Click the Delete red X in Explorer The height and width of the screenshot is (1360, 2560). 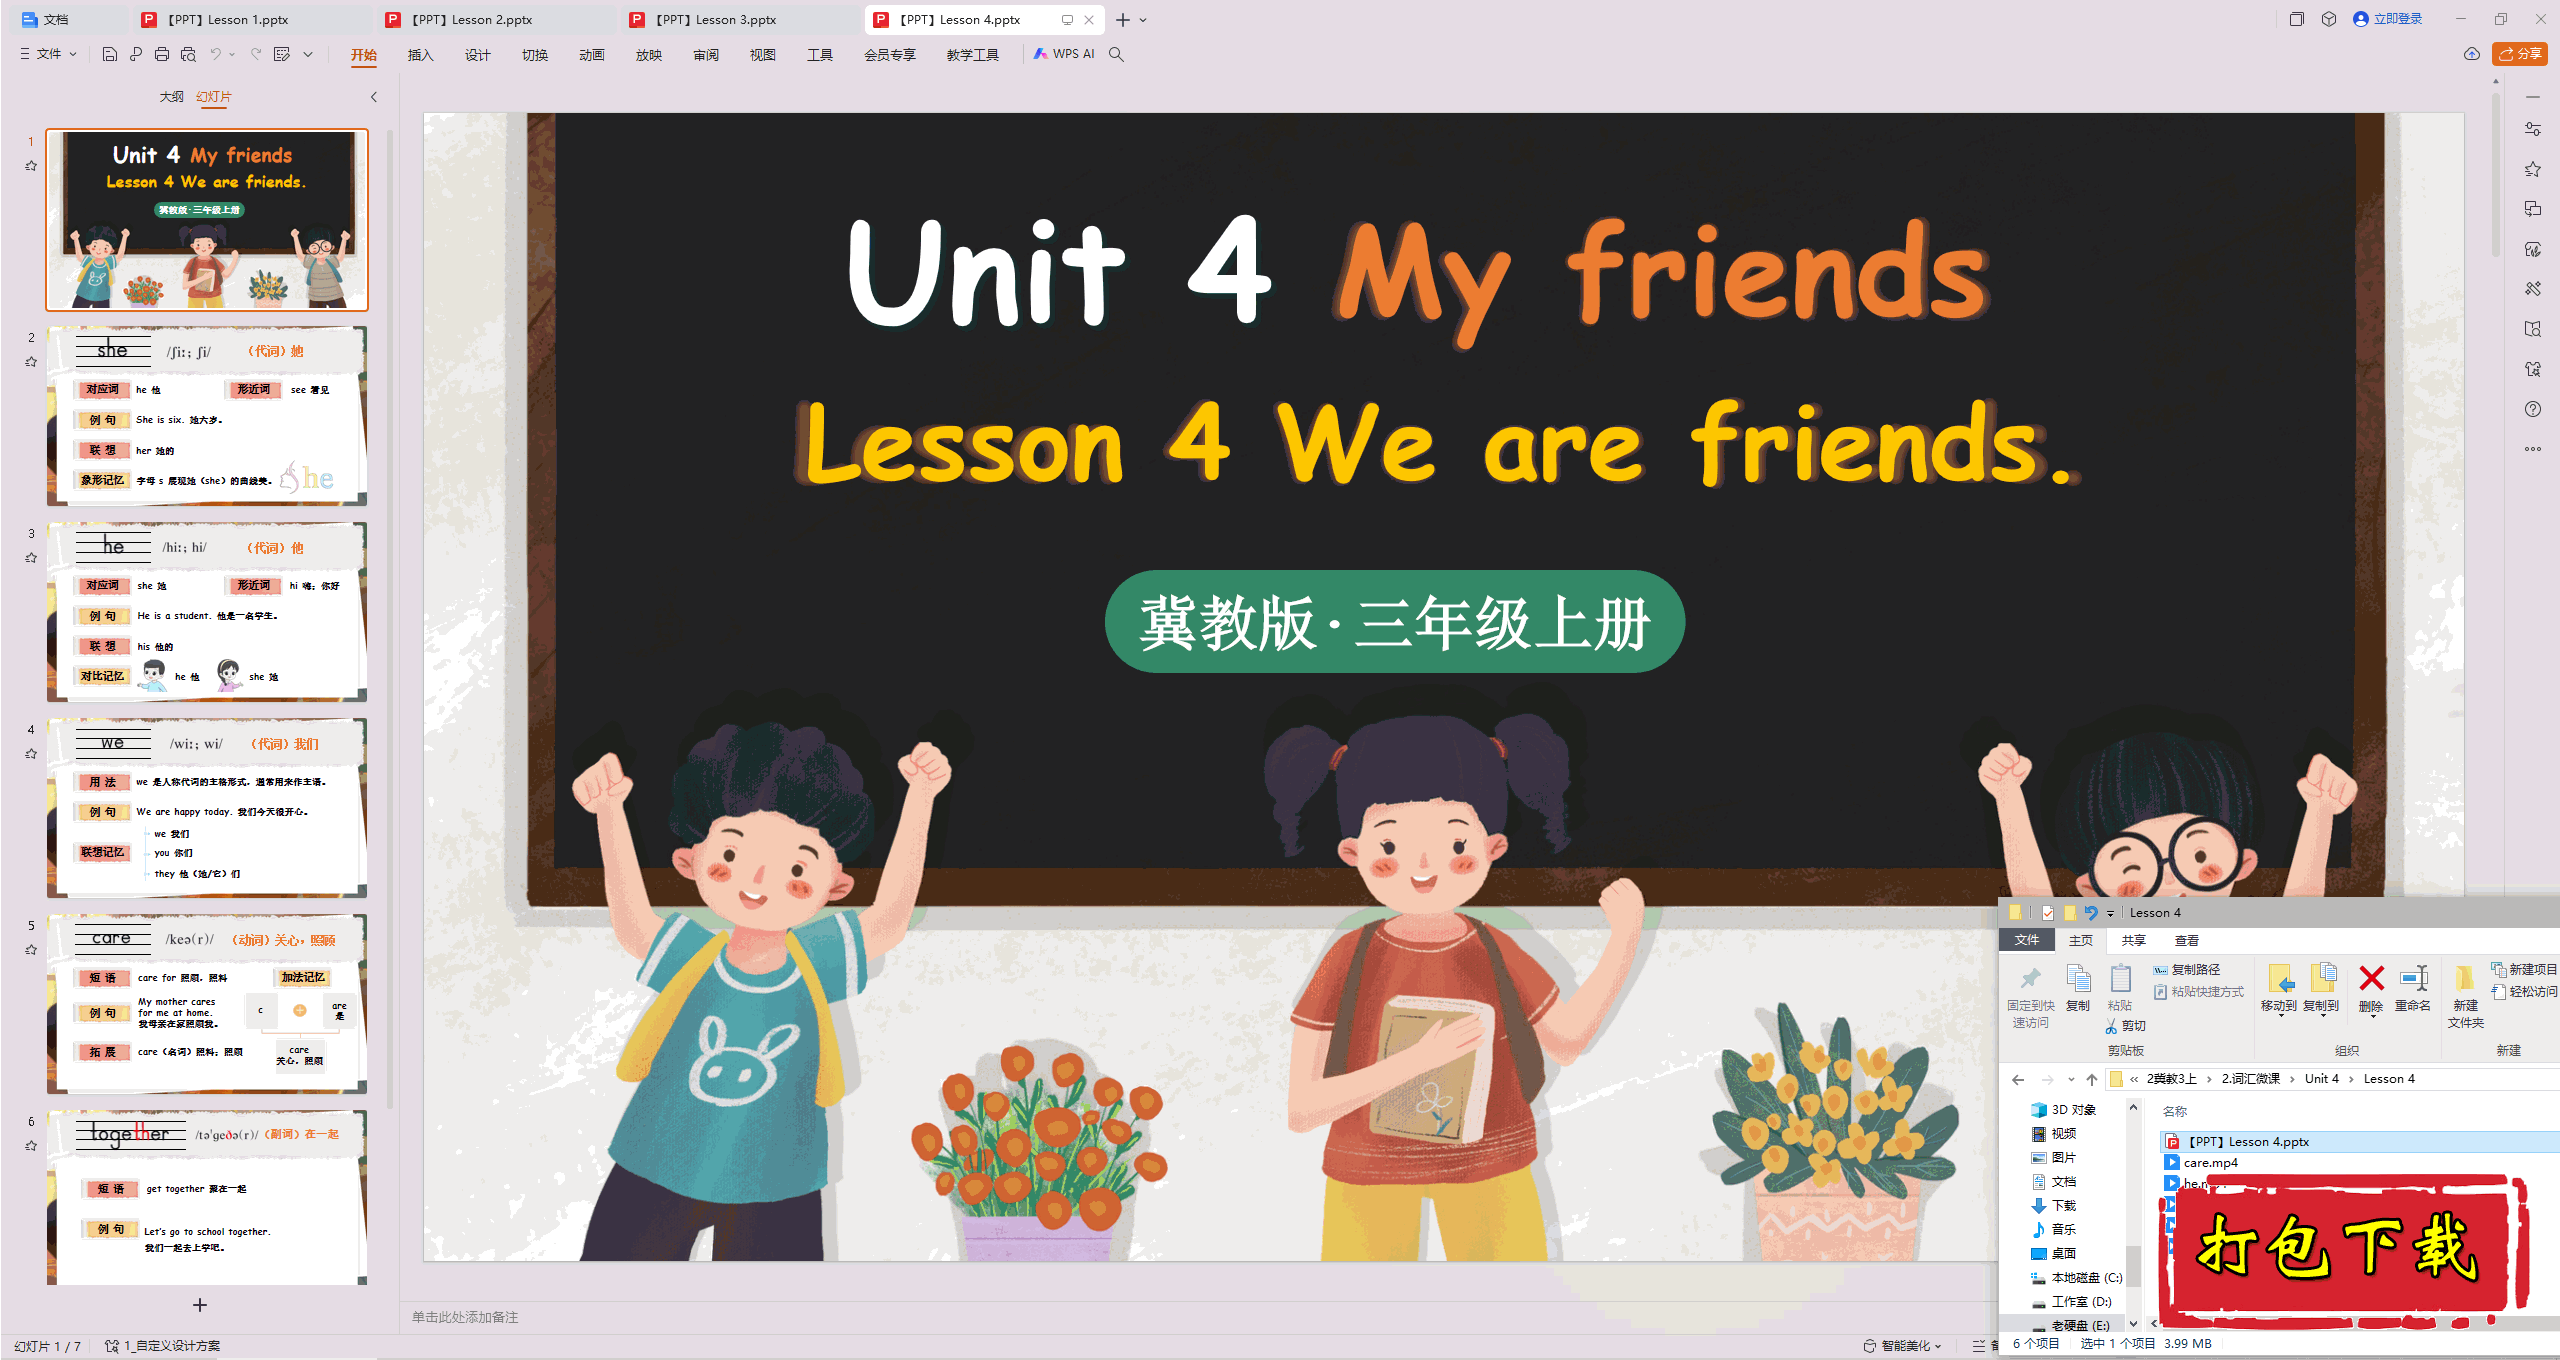(2371, 978)
